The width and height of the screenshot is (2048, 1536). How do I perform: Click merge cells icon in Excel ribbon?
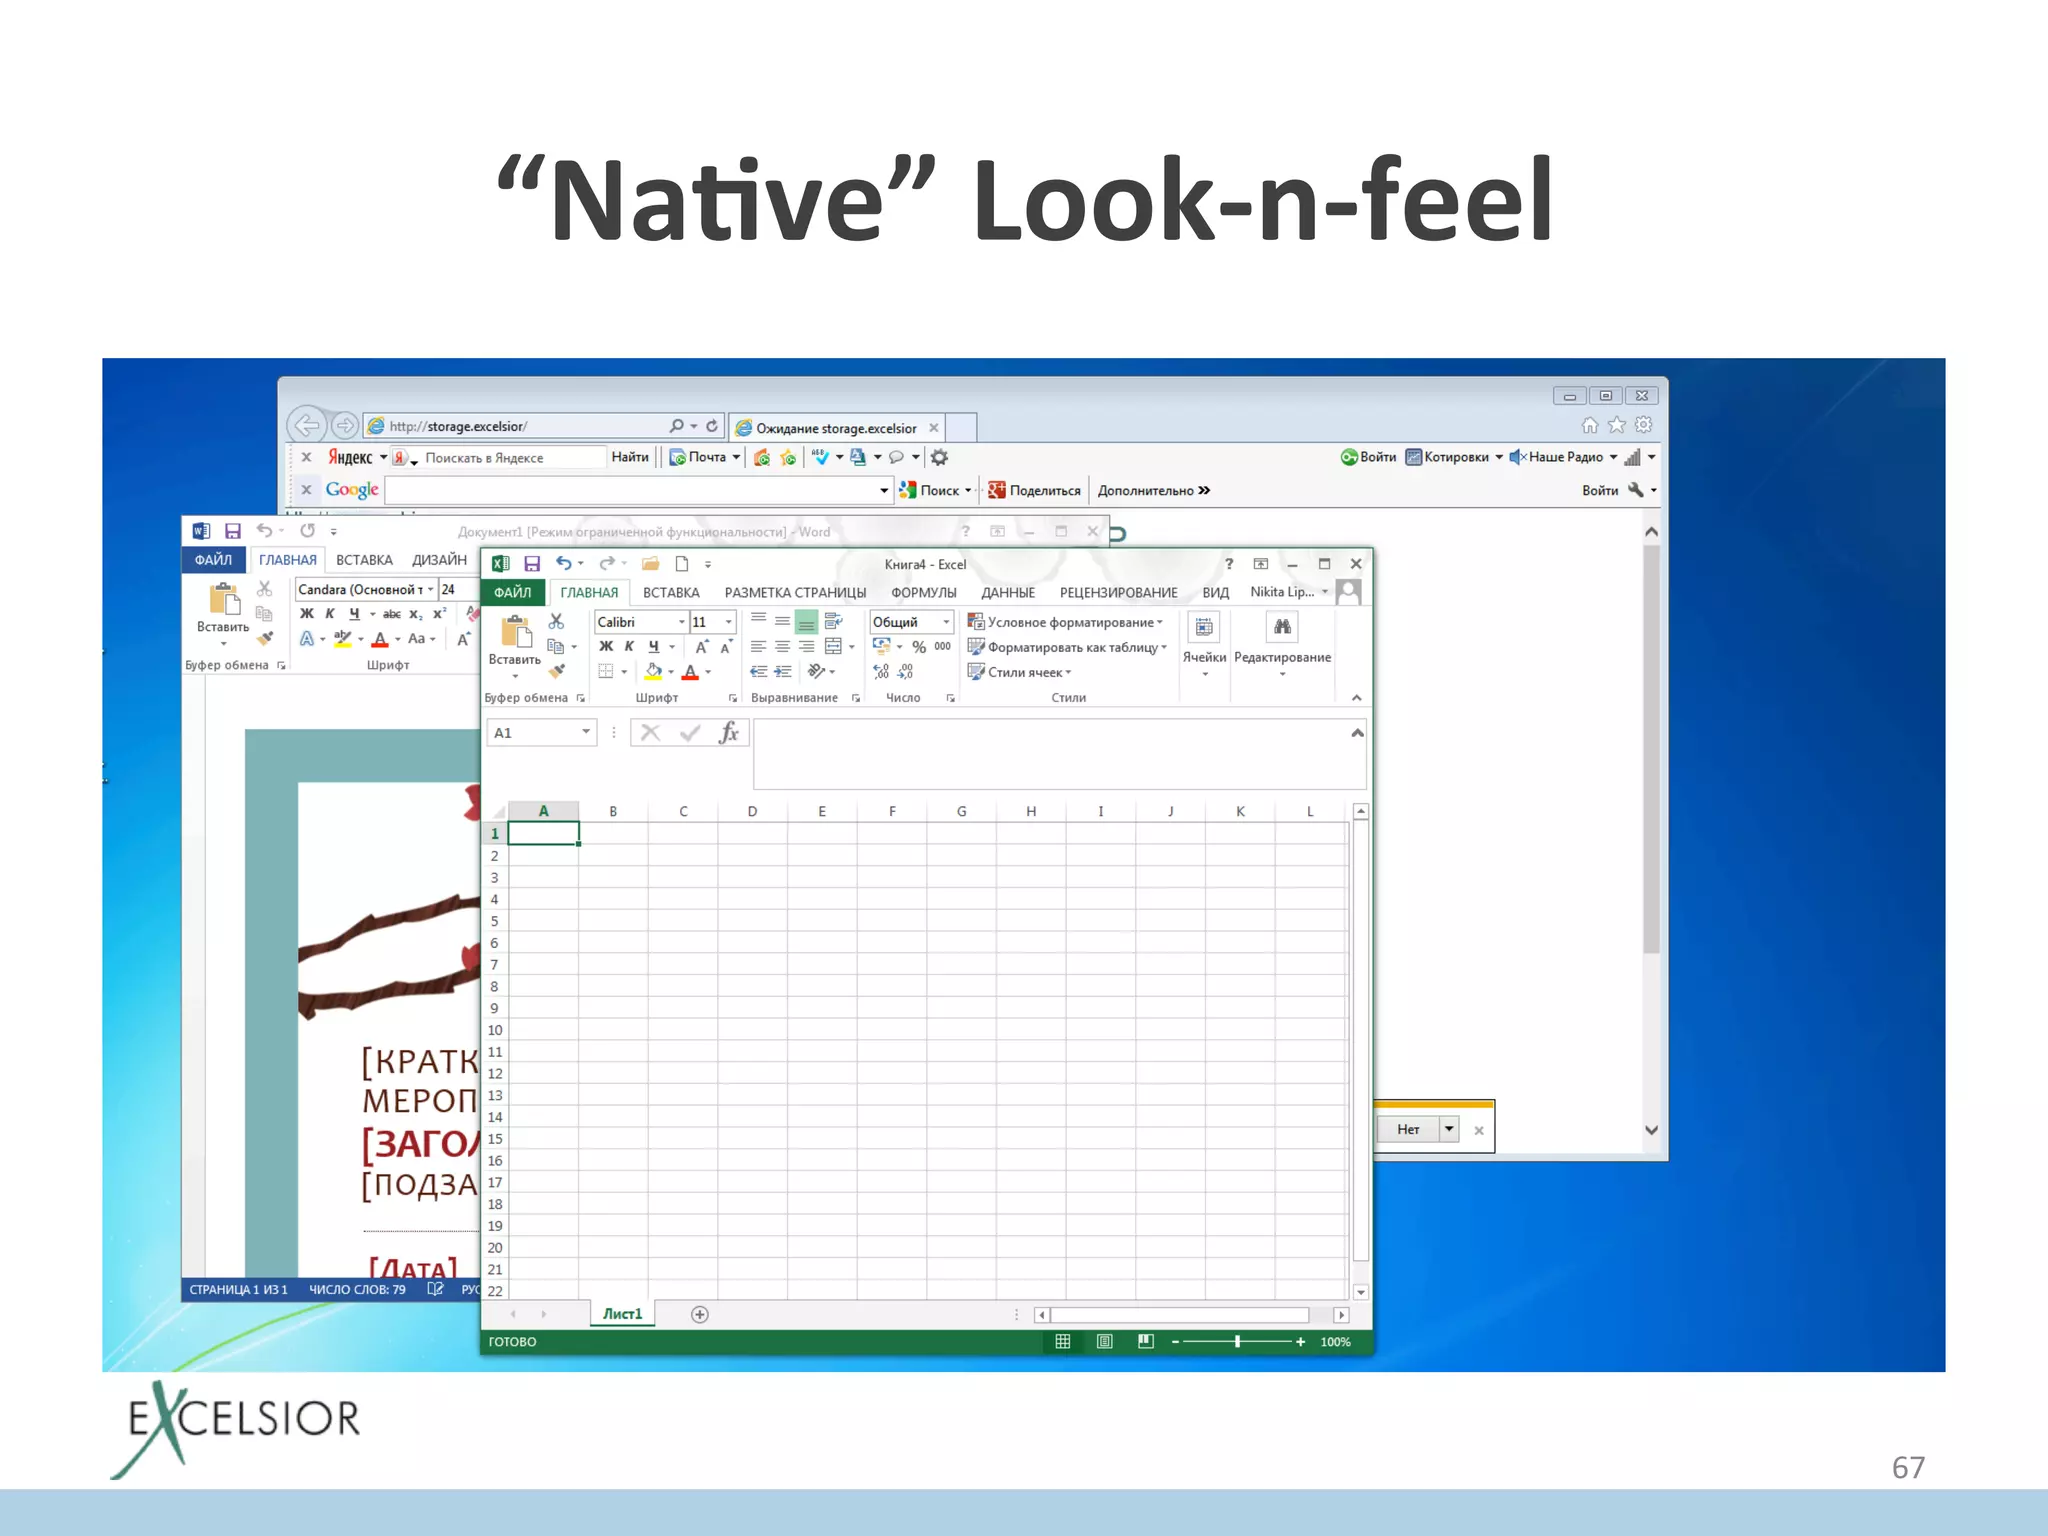pos(833,647)
